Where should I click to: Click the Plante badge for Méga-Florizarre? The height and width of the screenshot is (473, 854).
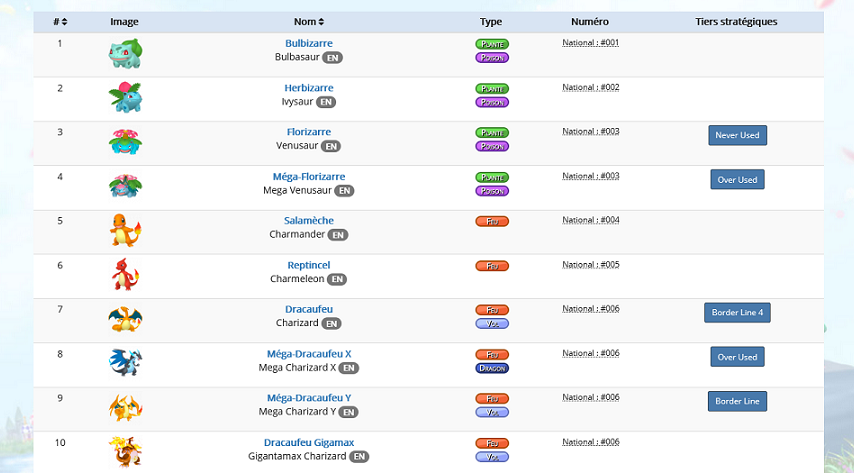492,178
